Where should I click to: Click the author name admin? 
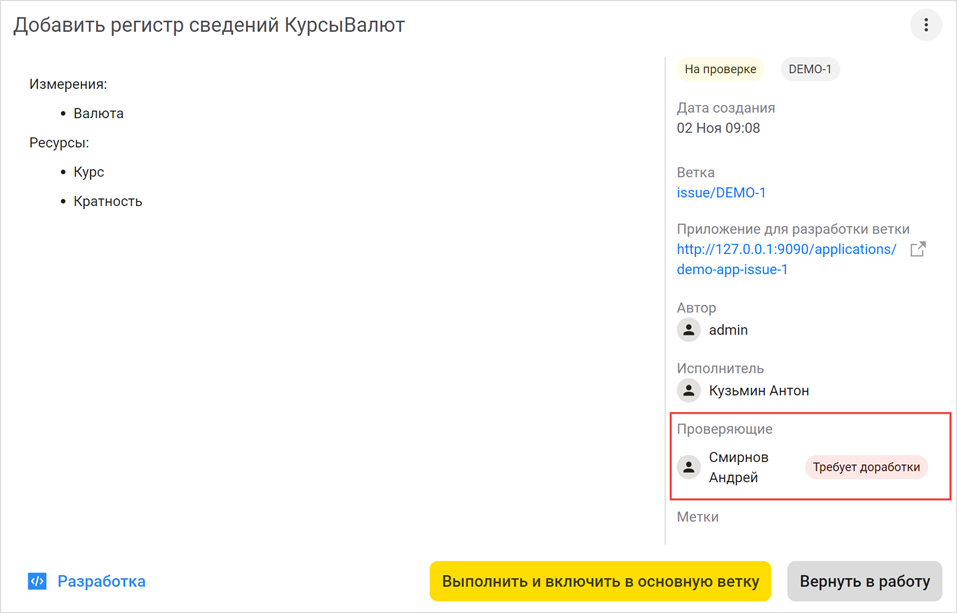click(729, 329)
